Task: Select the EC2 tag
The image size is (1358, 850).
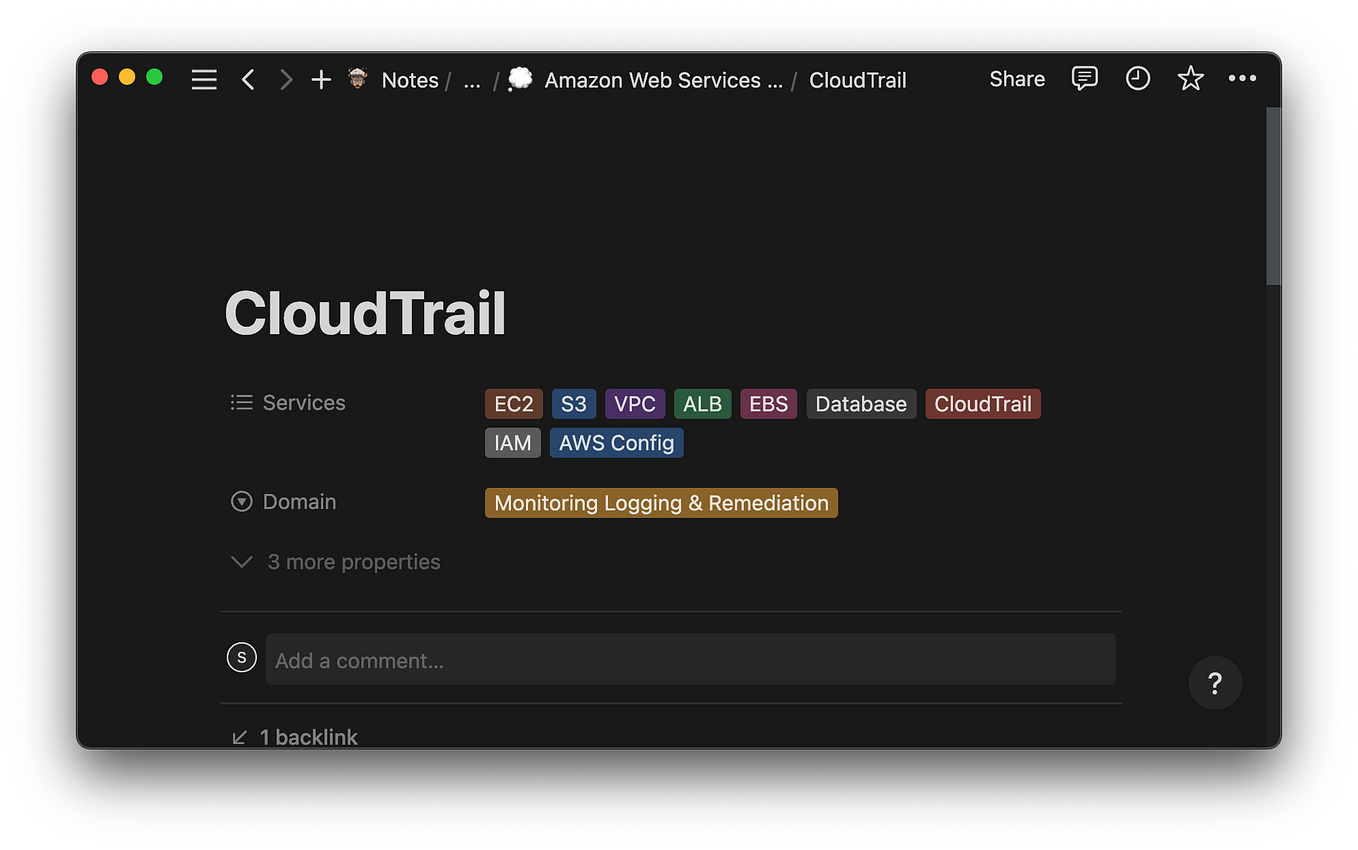Action: pyautogui.click(x=514, y=404)
